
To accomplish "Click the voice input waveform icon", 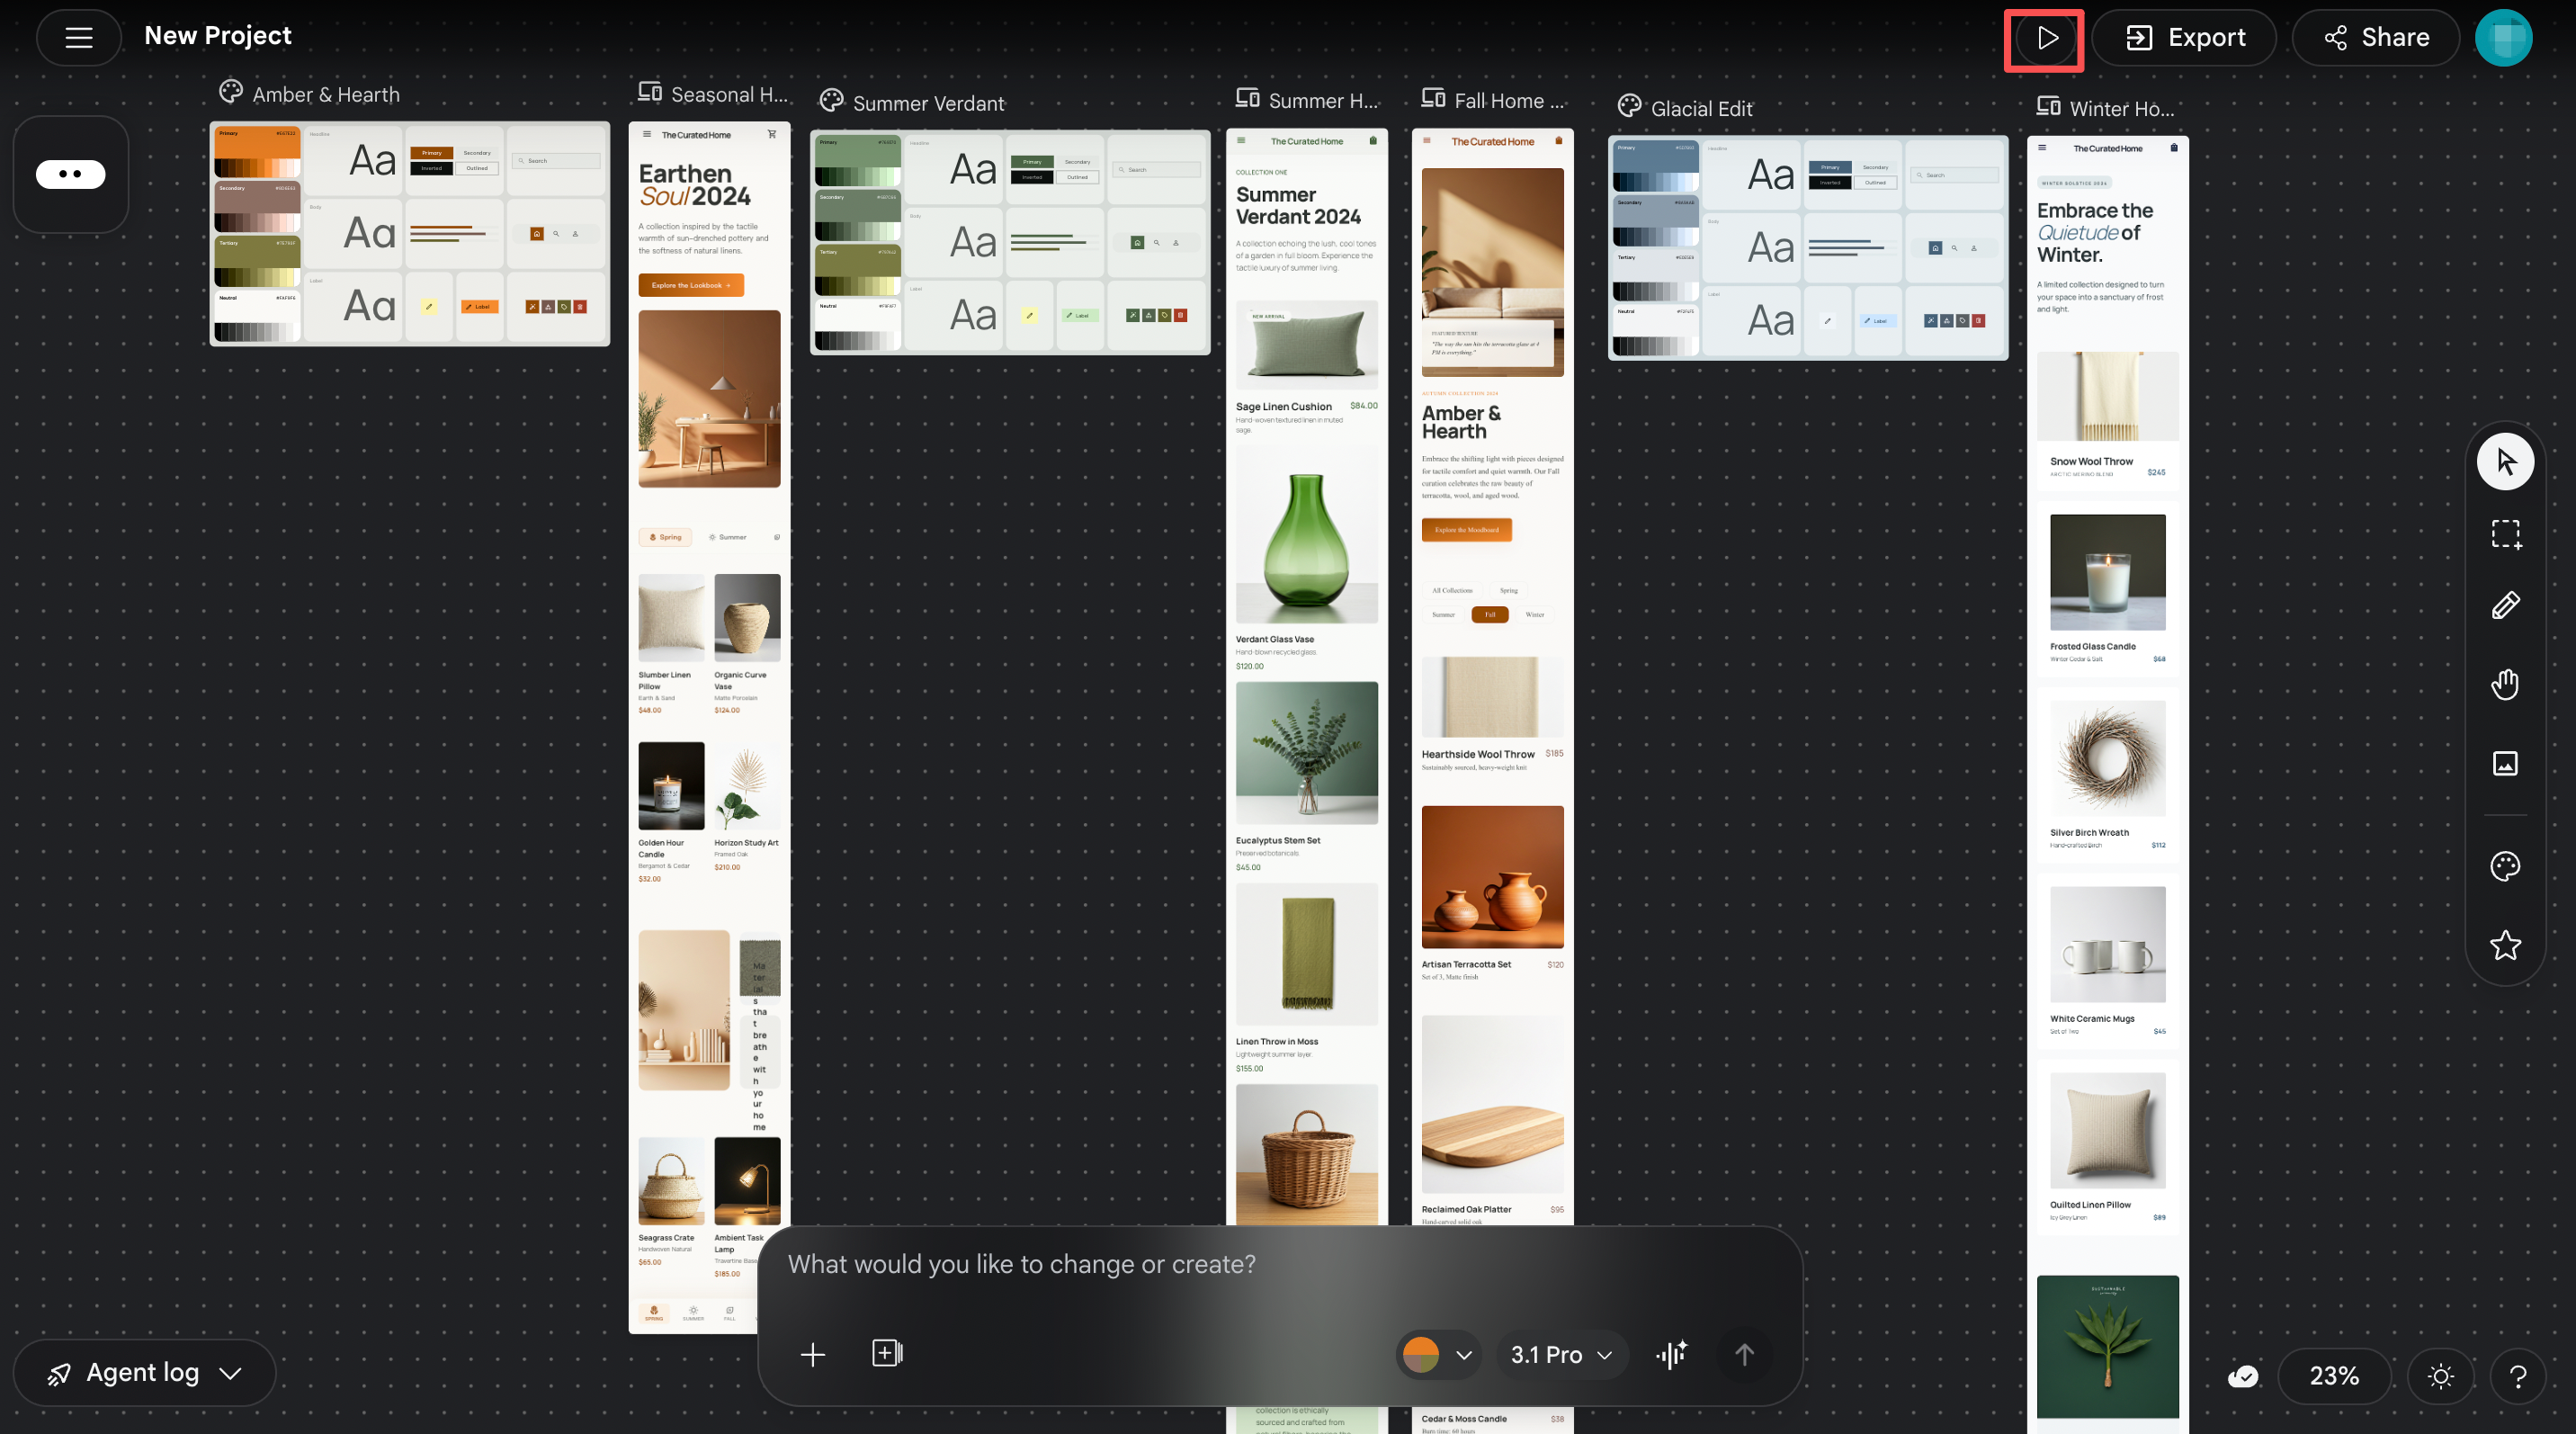I will (1671, 1354).
